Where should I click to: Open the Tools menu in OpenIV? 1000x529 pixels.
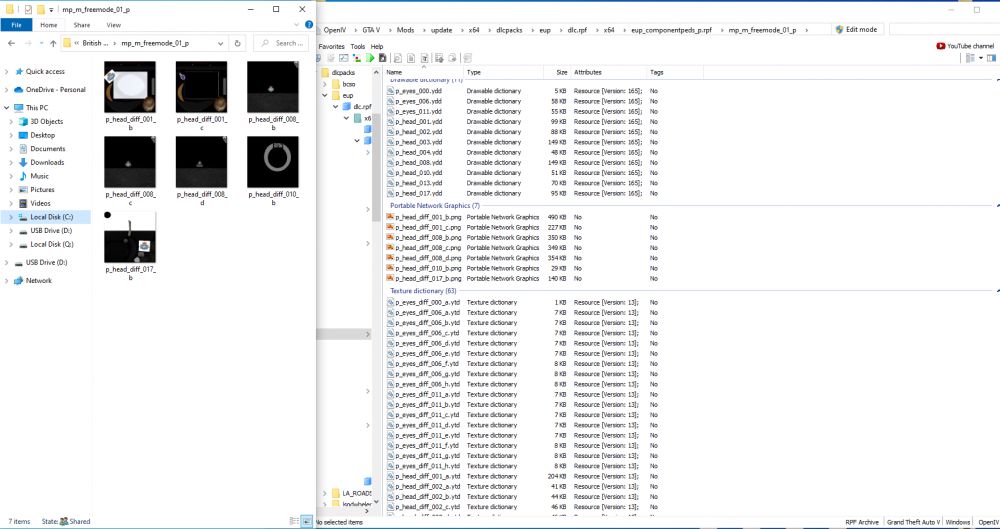[358, 47]
